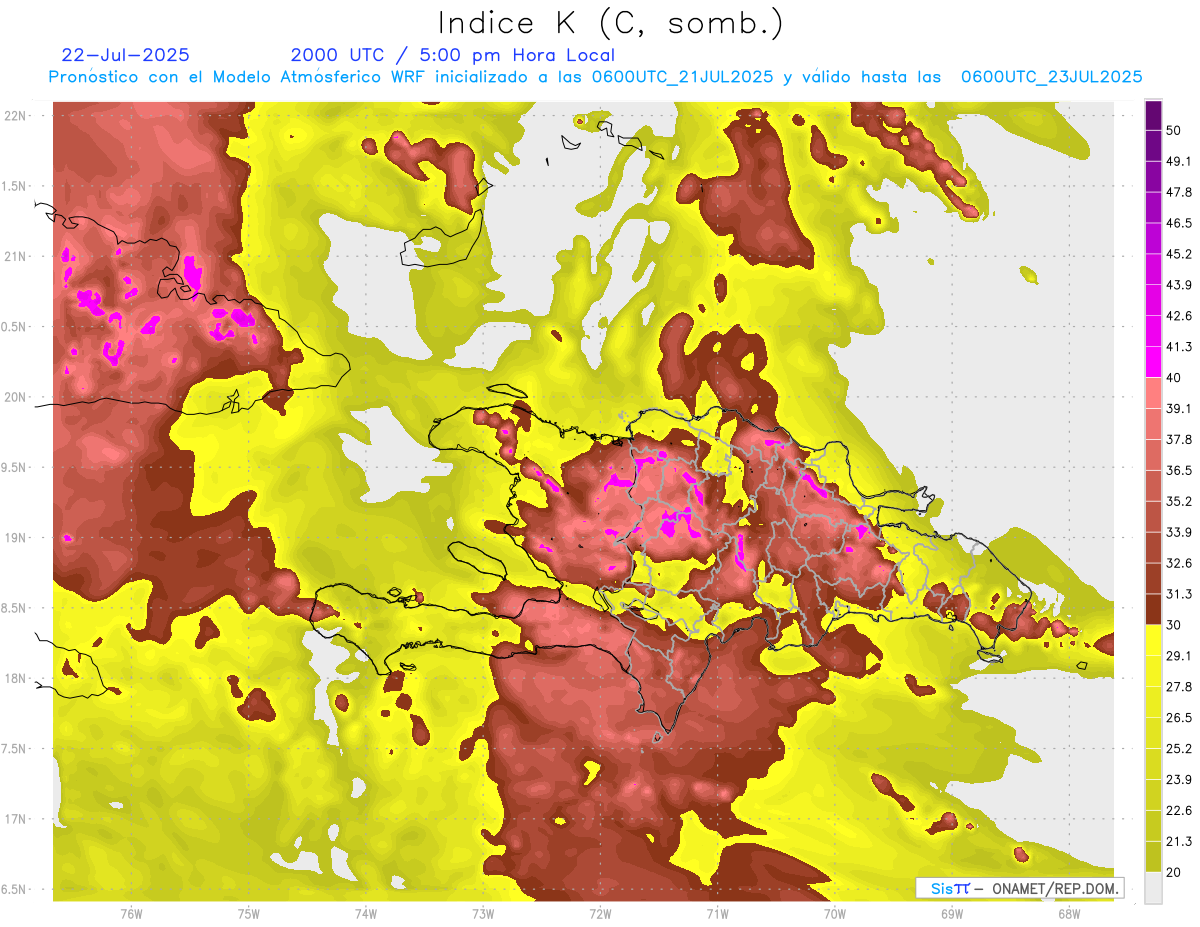Select the '0600UTC_21JUL2025' initialization time
1200x927 pixels.
pos(682,77)
